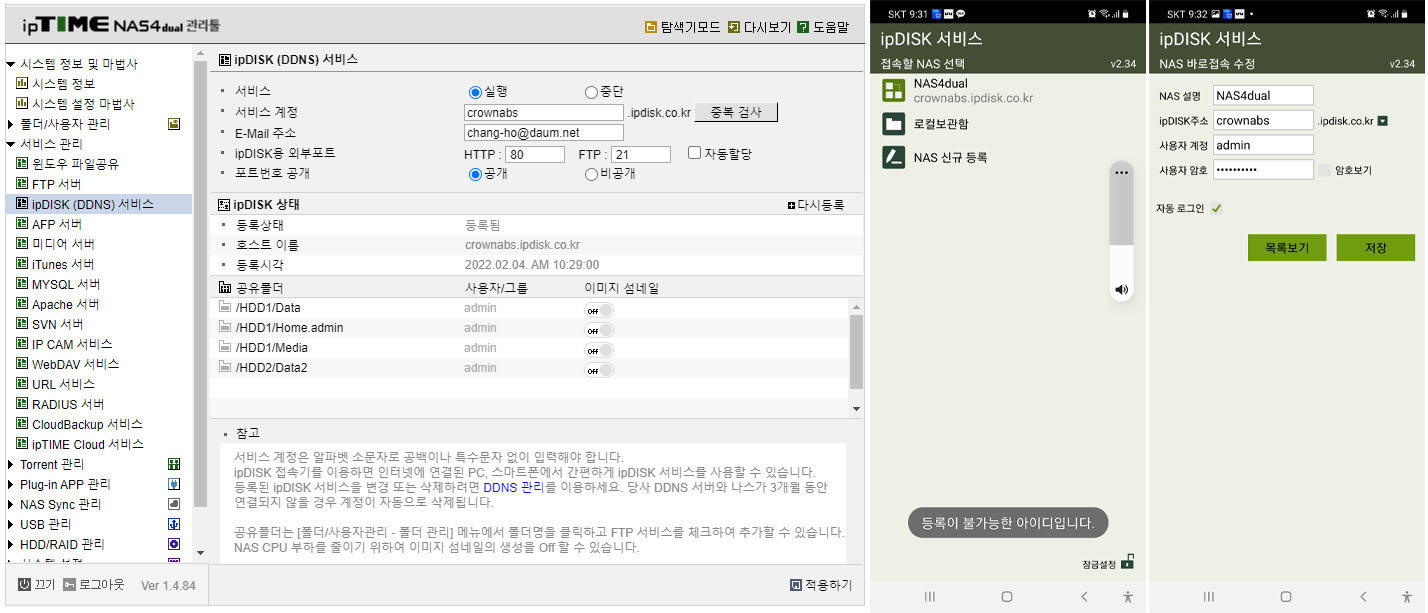Click the /HDD1/Data folder icon
This screenshot has width=1428, height=613.
pyautogui.click(x=225, y=307)
